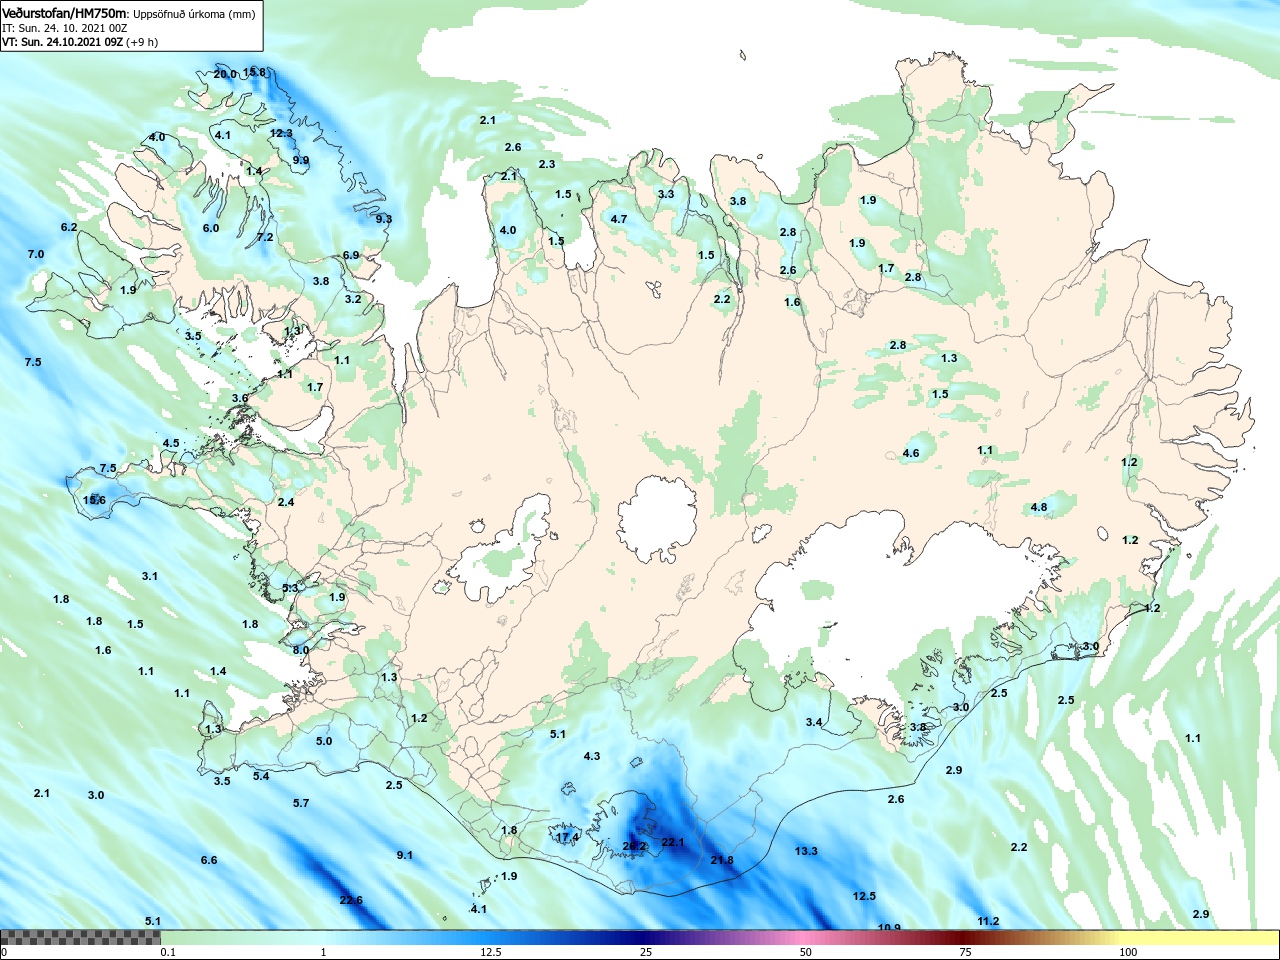Click the 7.2 precipitation value
Screen dimensions: 1280x960
tap(265, 237)
